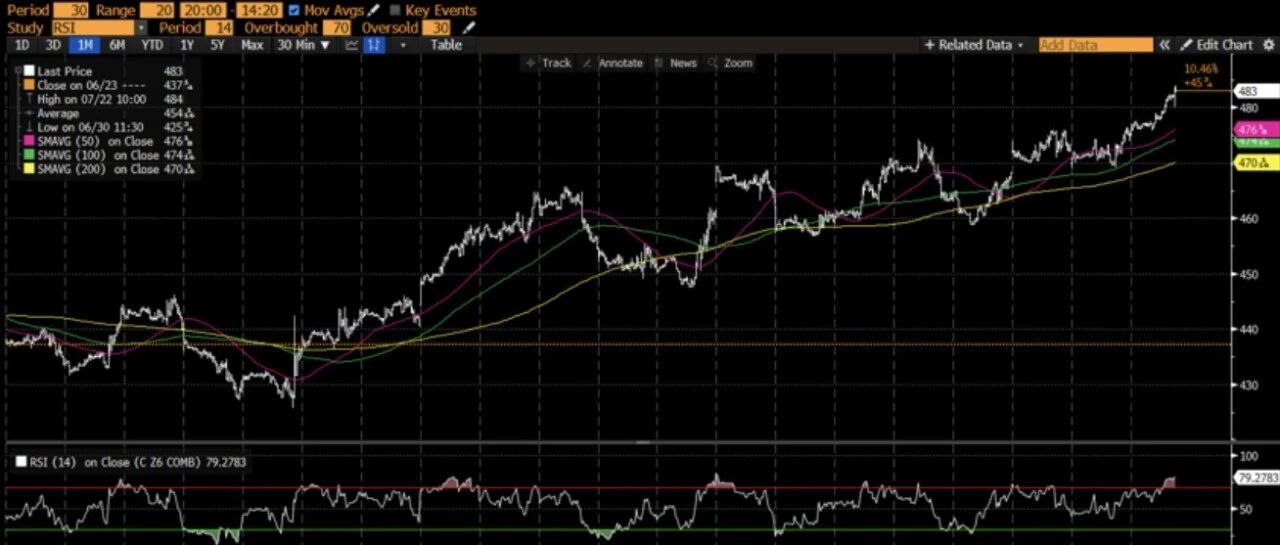The image size is (1280, 545).
Task: Click the pencil icon beside Mov Avgs
Action: click(374, 10)
